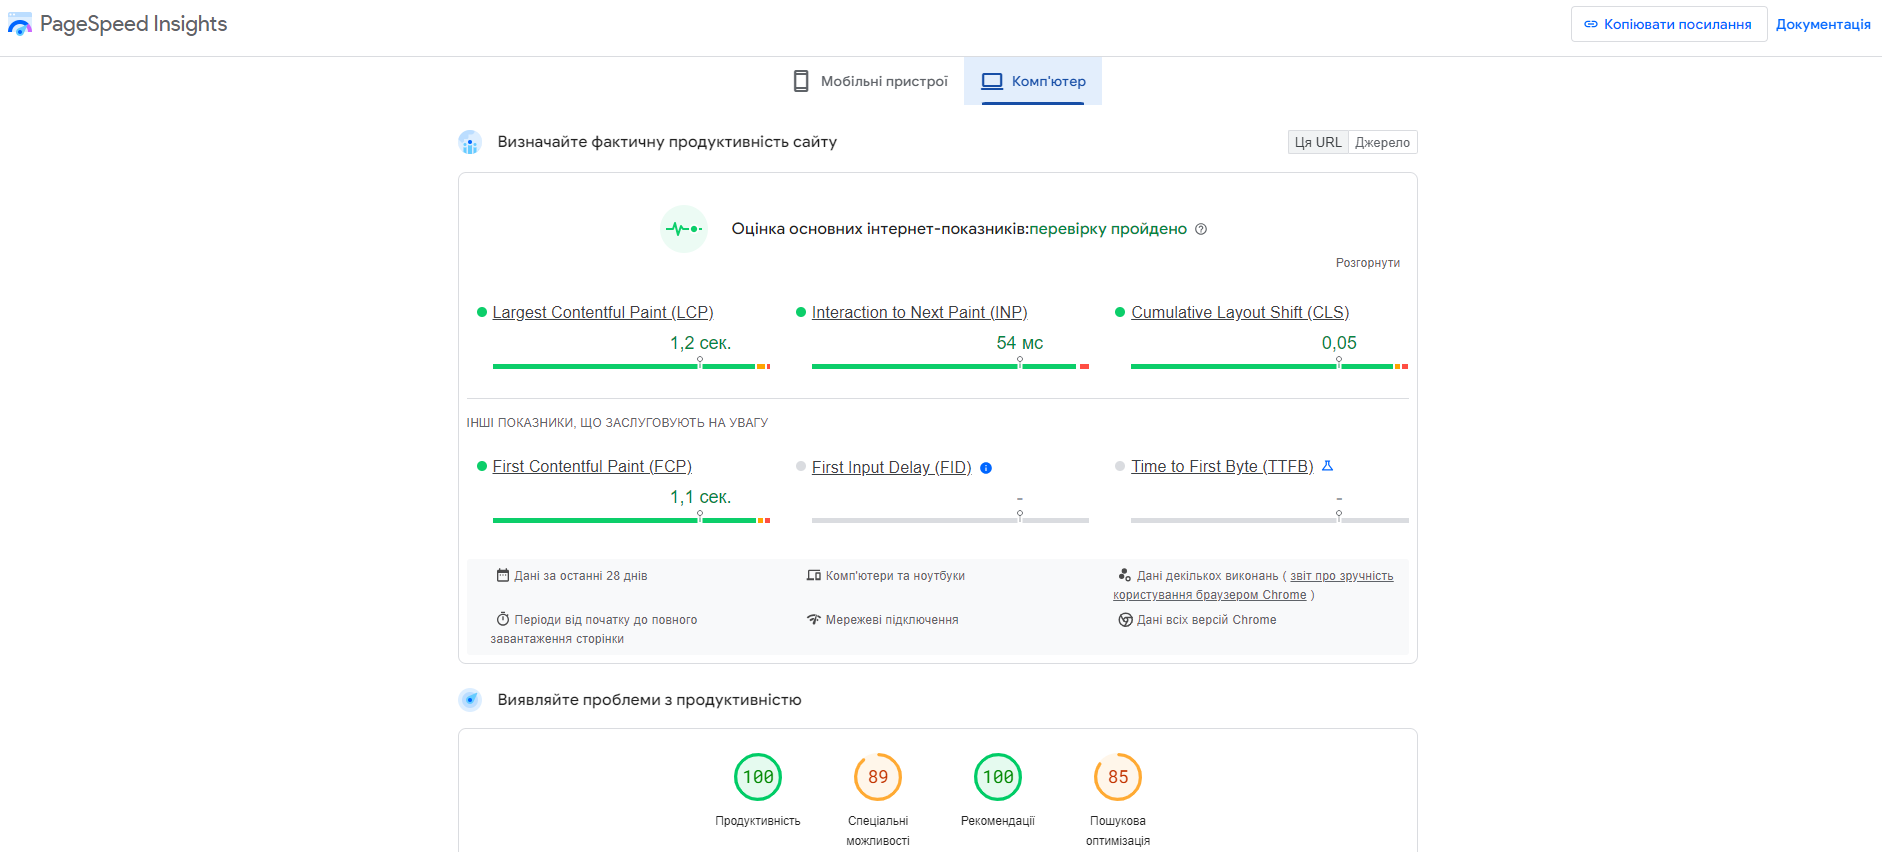The image size is (1882, 852).
Task: Click the Chrome icon by Дані всіх версій Chrome
Action: tap(1125, 620)
